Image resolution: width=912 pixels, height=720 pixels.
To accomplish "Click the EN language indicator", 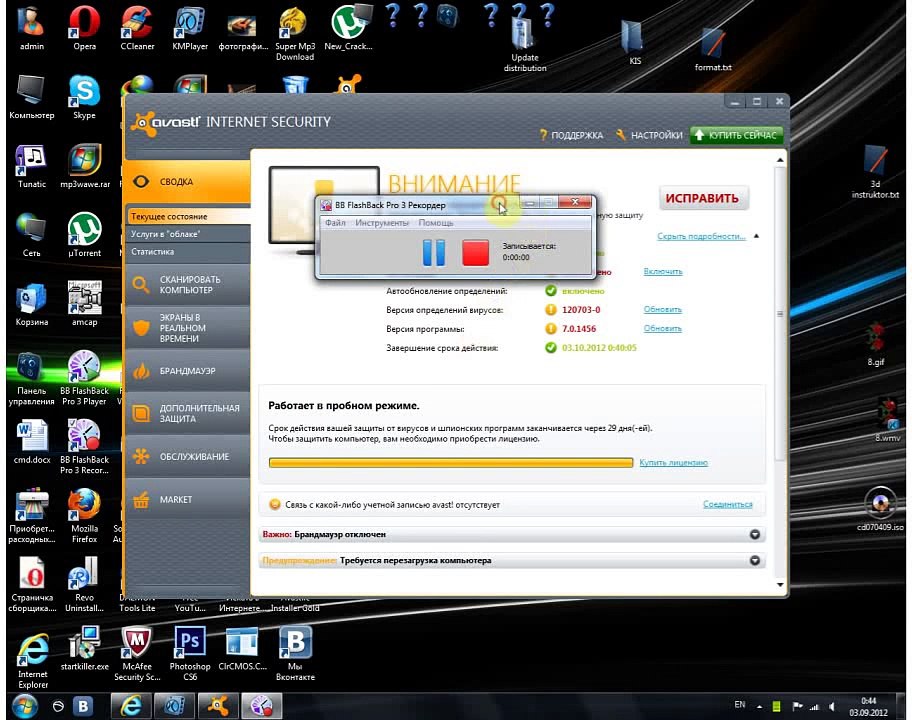I will [739, 705].
